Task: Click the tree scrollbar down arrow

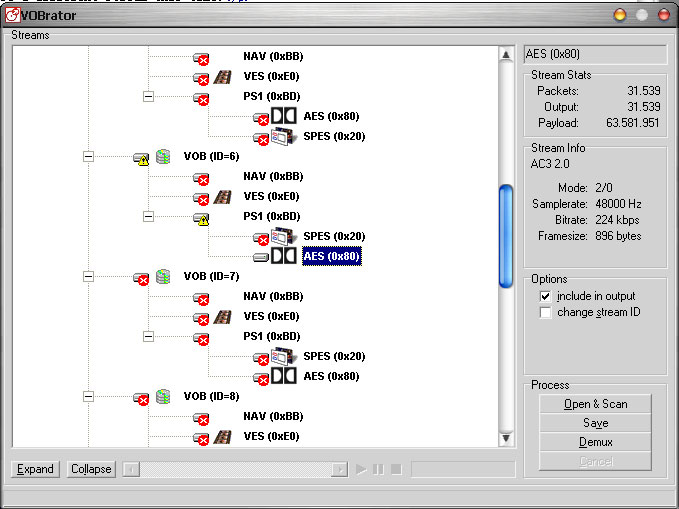Action: point(506,438)
